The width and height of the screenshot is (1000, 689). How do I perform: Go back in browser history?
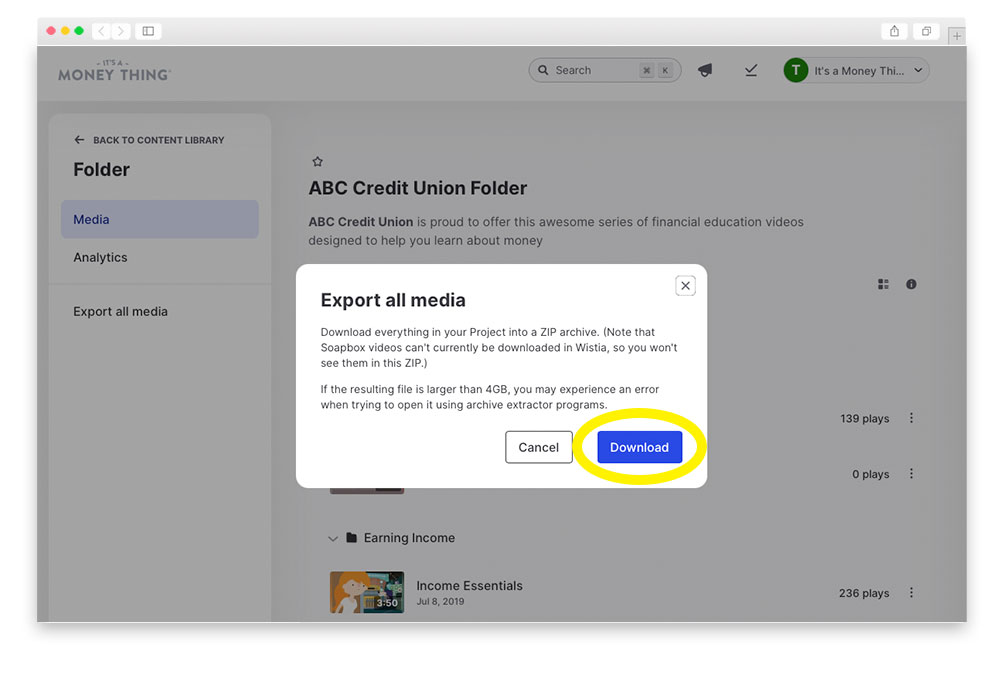(x=101, y=31)
